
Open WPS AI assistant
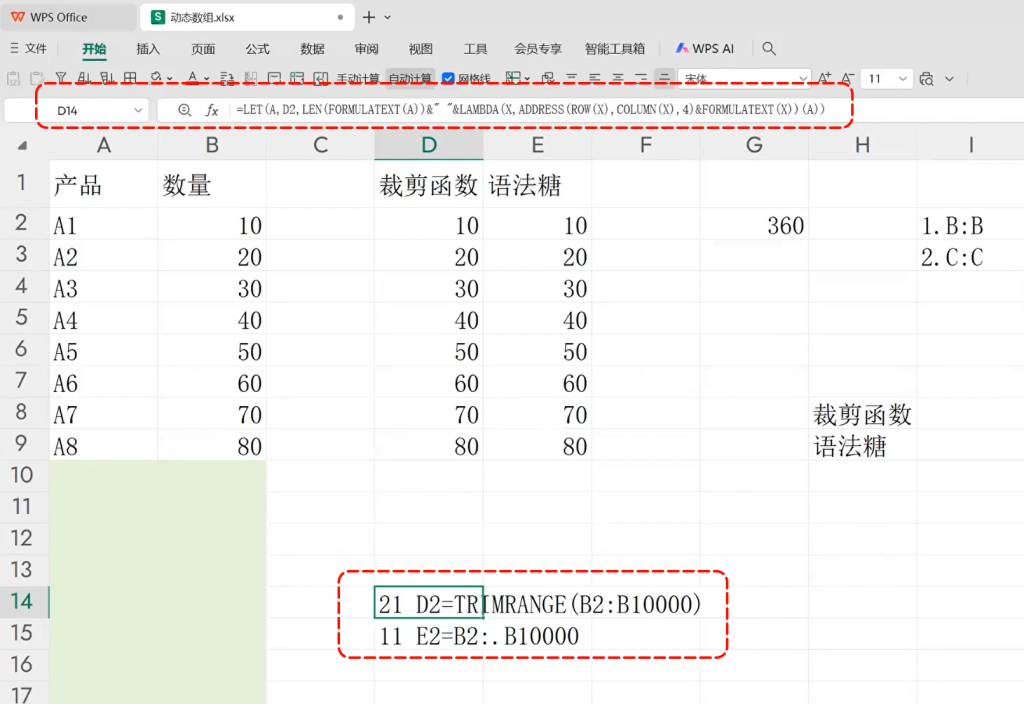705,48
